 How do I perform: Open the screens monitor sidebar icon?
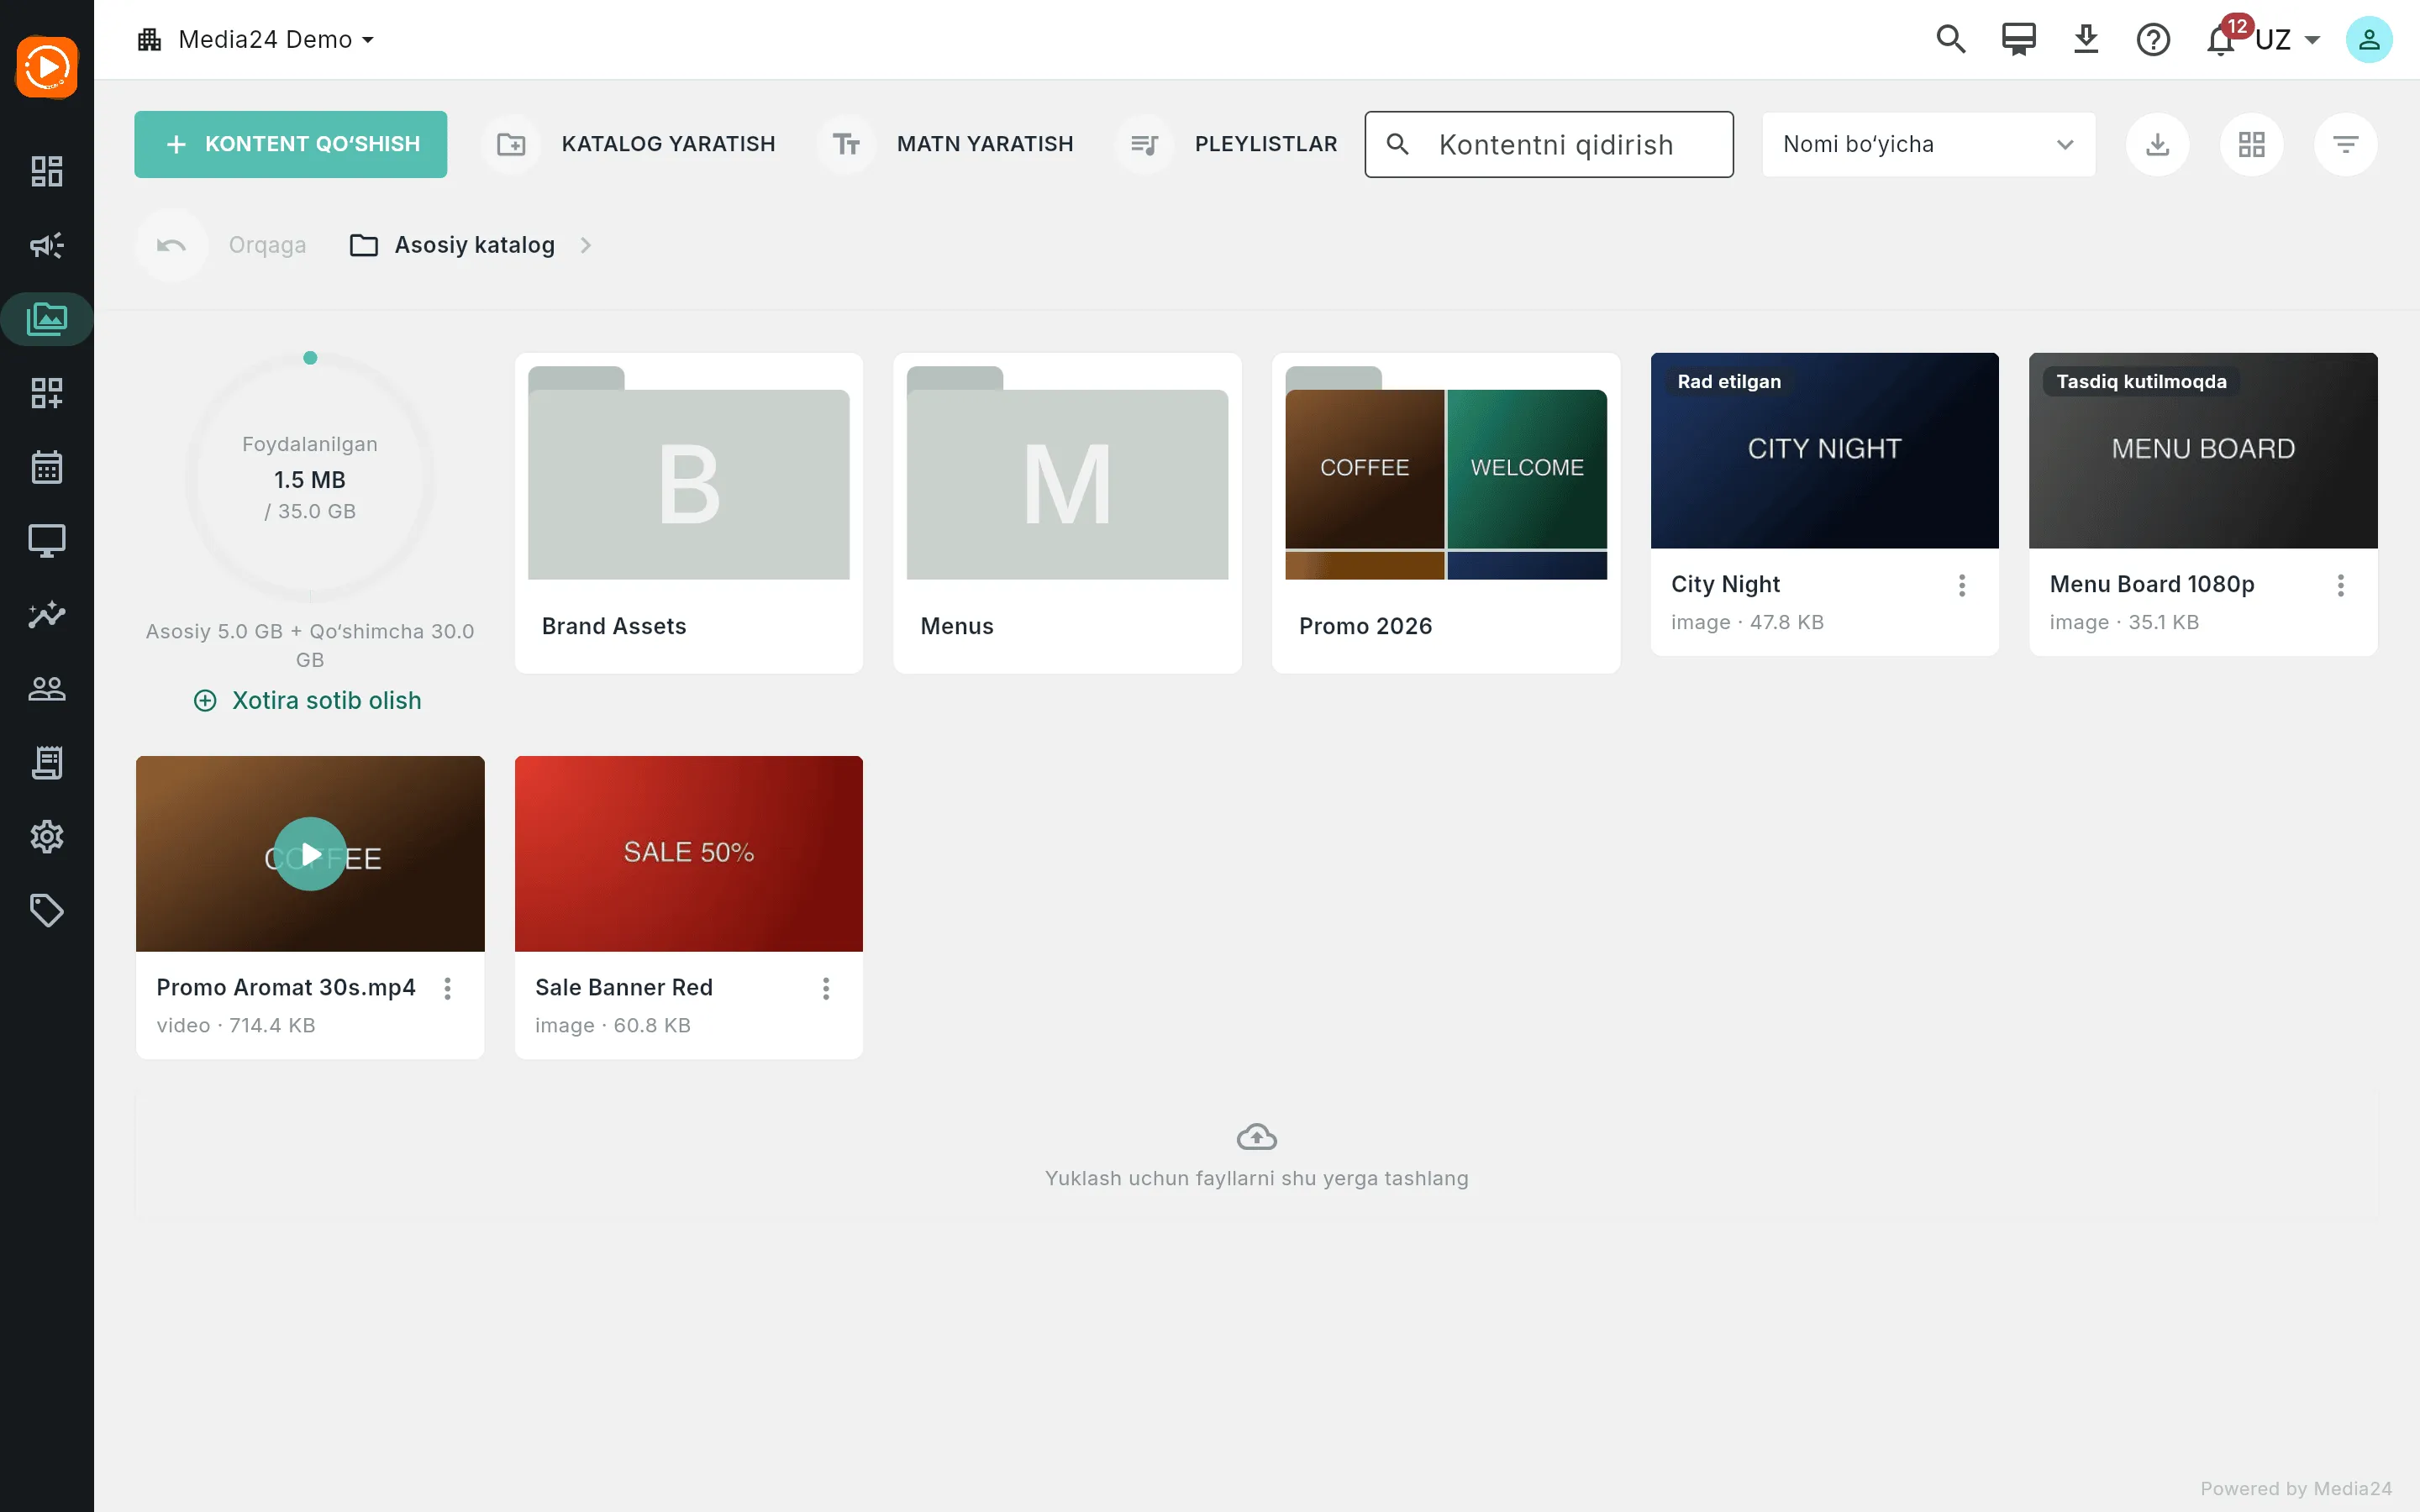[x=47, y=541]
